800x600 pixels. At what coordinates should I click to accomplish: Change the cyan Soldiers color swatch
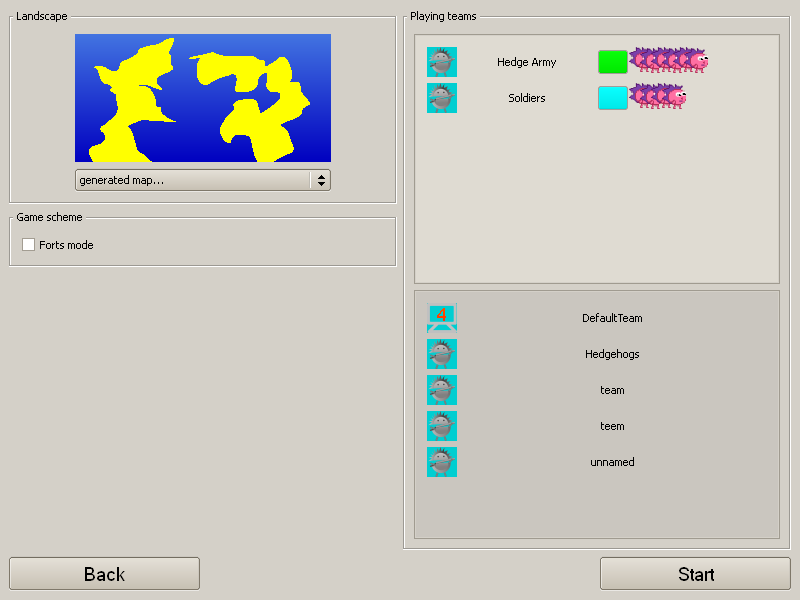[x=612, y=98]
